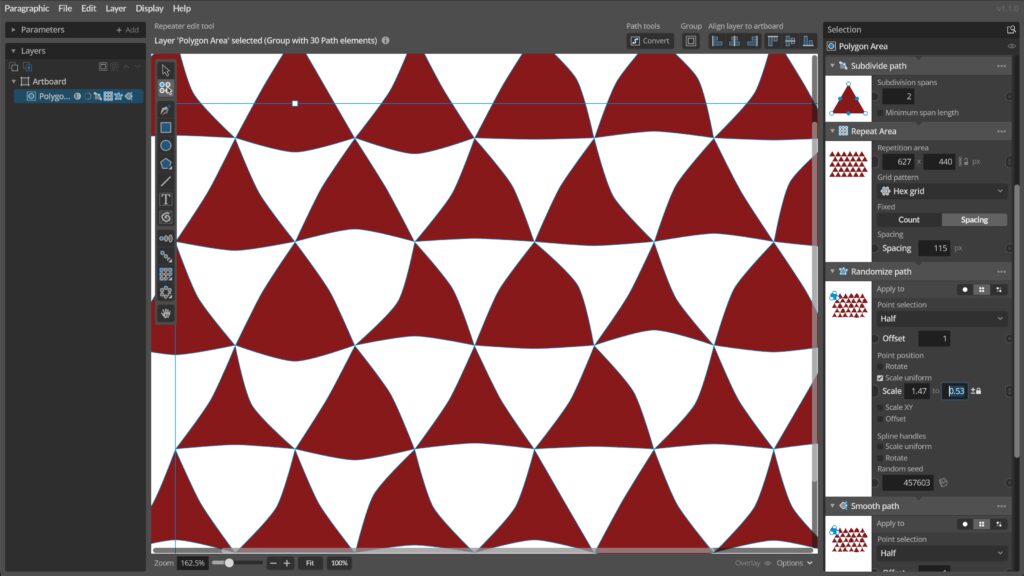This screenshot has height=576, width=1024.
Task: Select the Hand pan tool
Action: [166, 313]
